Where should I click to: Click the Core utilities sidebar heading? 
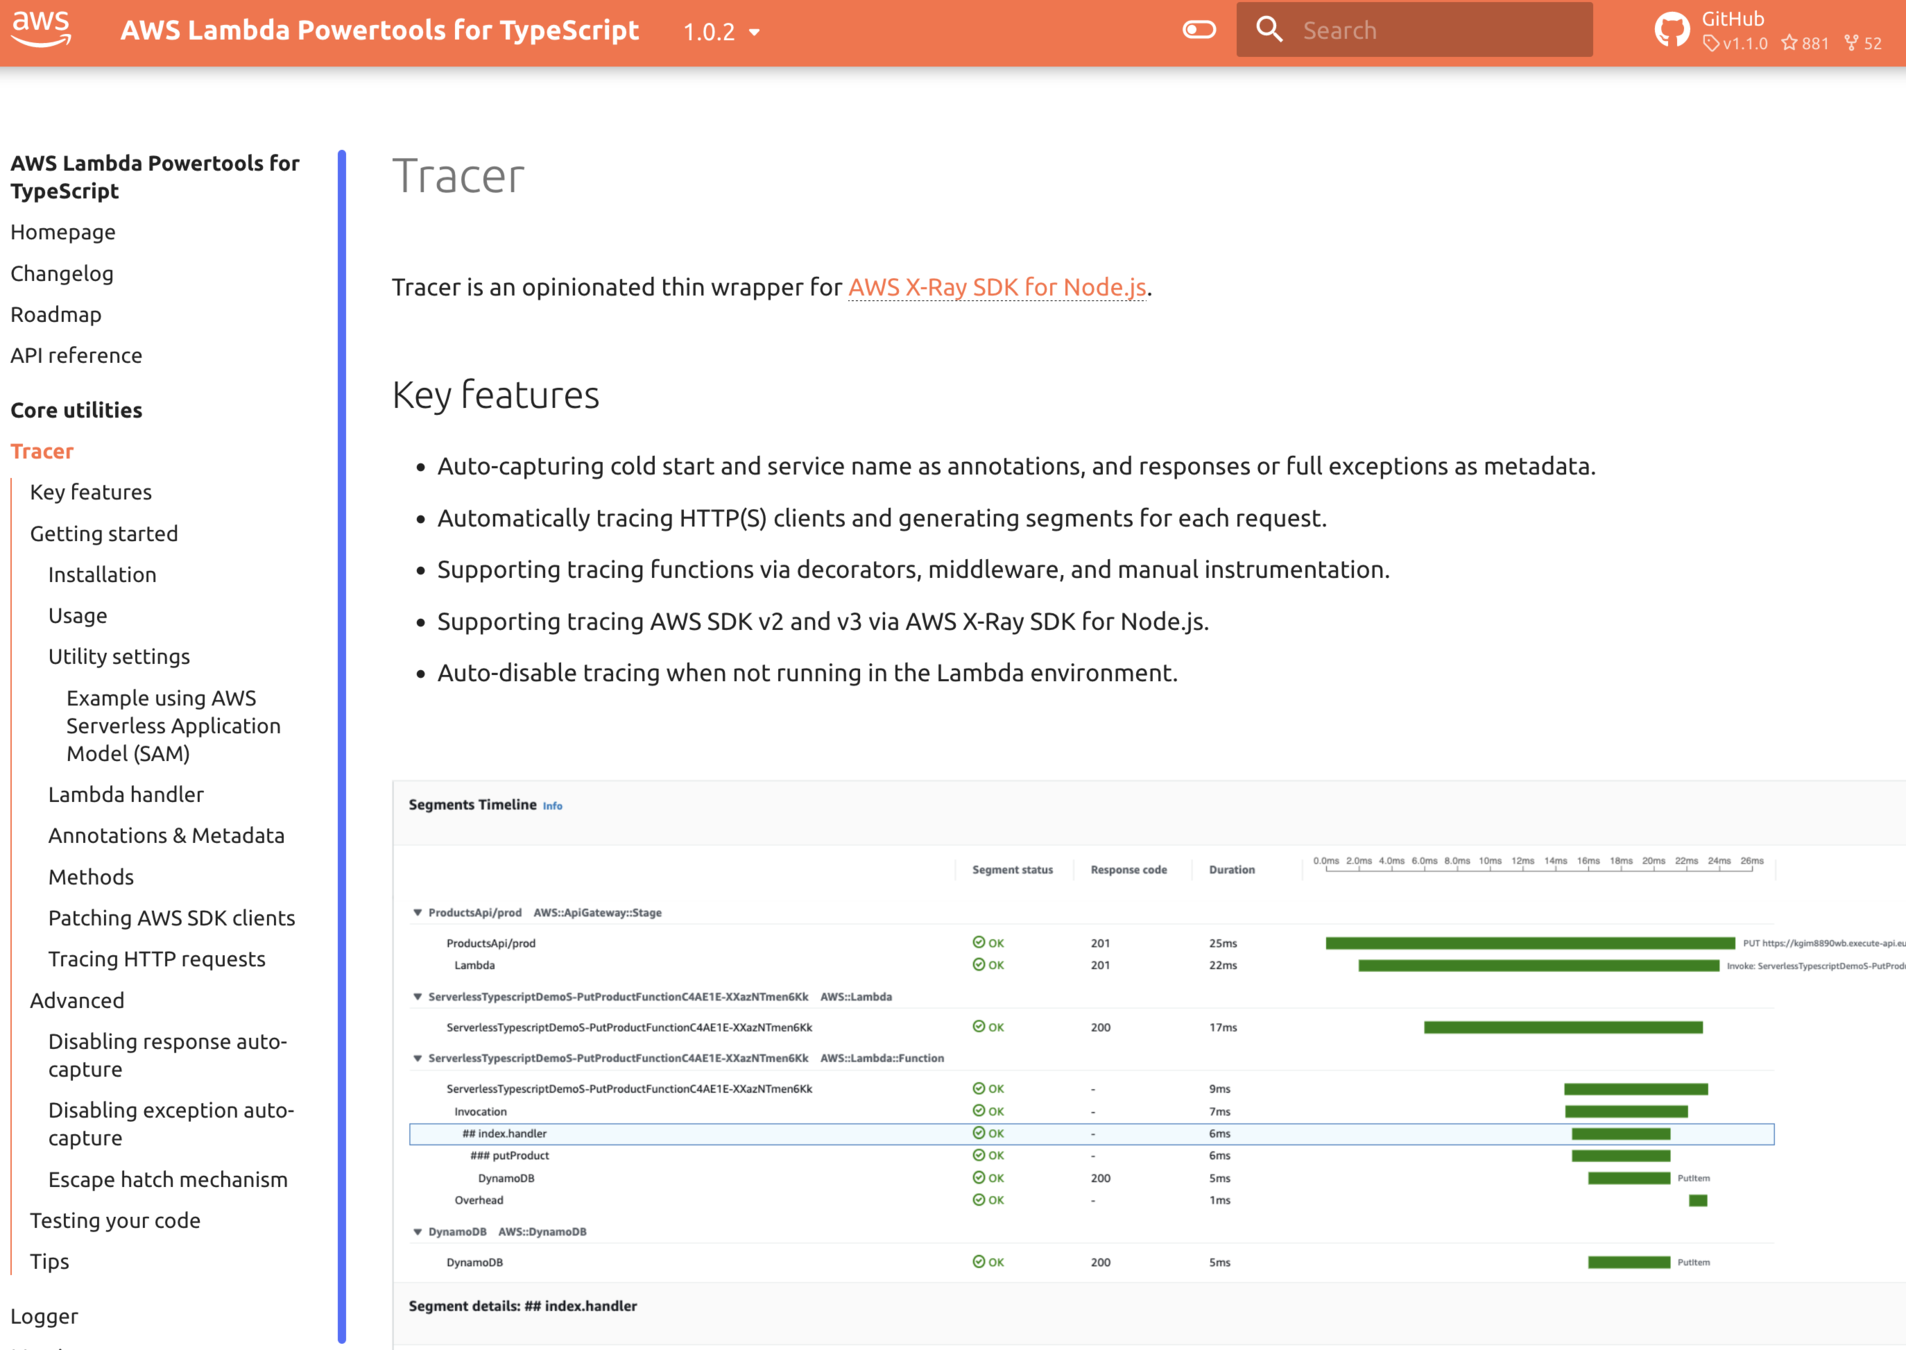pyautogui.click(x=76, y=410)
